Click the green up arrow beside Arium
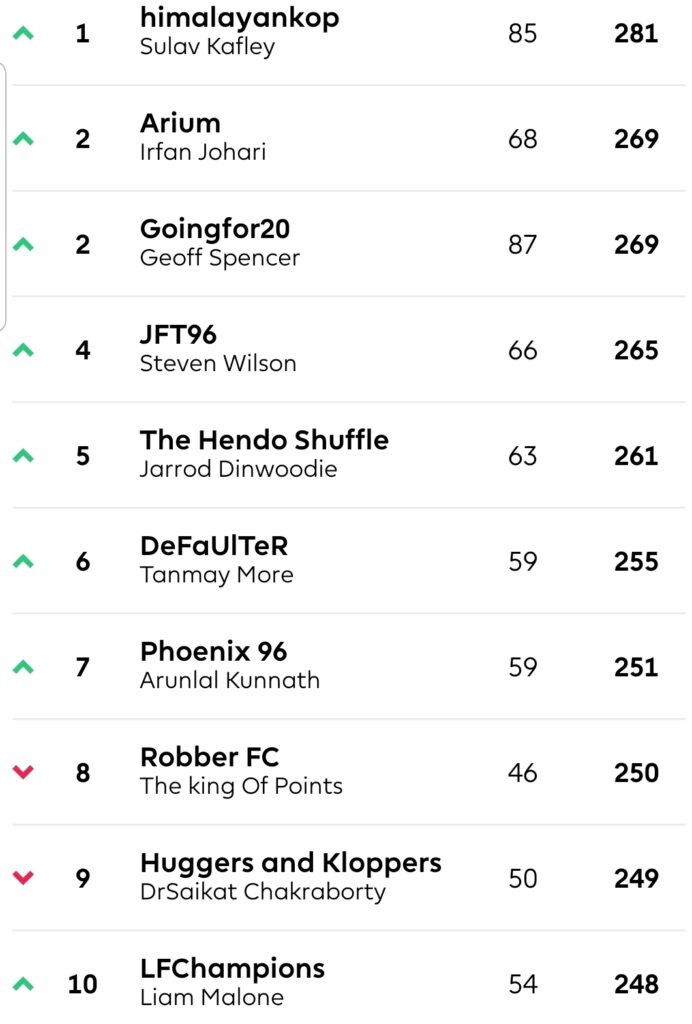The image size is (692, 1024). tap(24, 138)
